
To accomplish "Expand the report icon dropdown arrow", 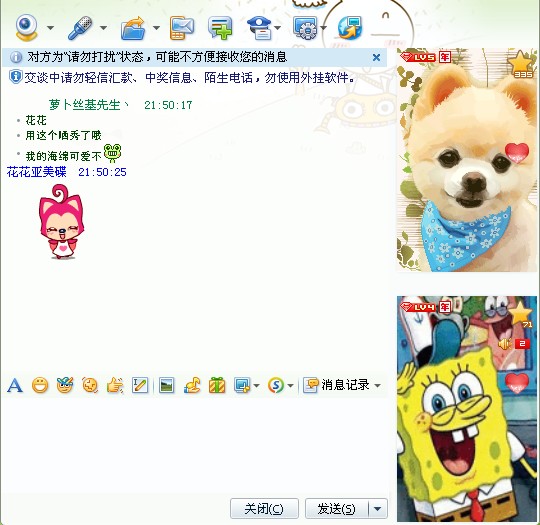I will coord(277,28).
